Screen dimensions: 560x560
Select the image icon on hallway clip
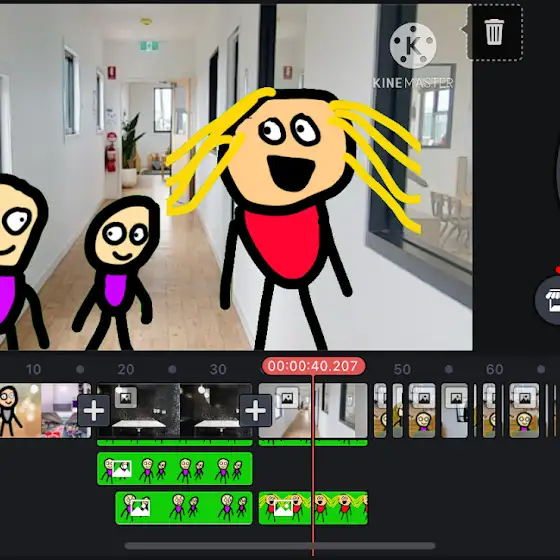click(287, 398)
